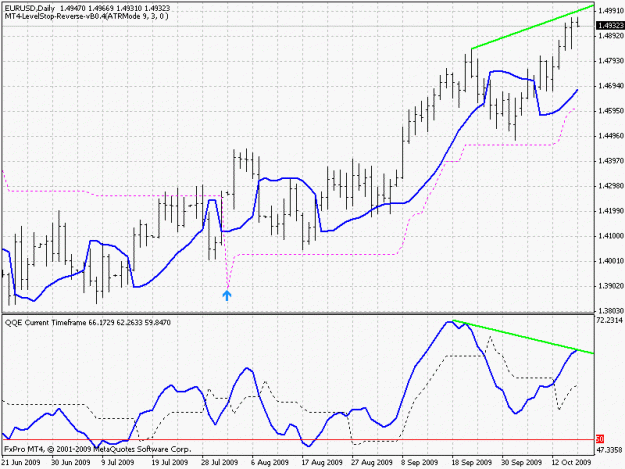625x469 pixels.
Task: Click the 1.44960 price scale label
Action: tap(611, 136)
